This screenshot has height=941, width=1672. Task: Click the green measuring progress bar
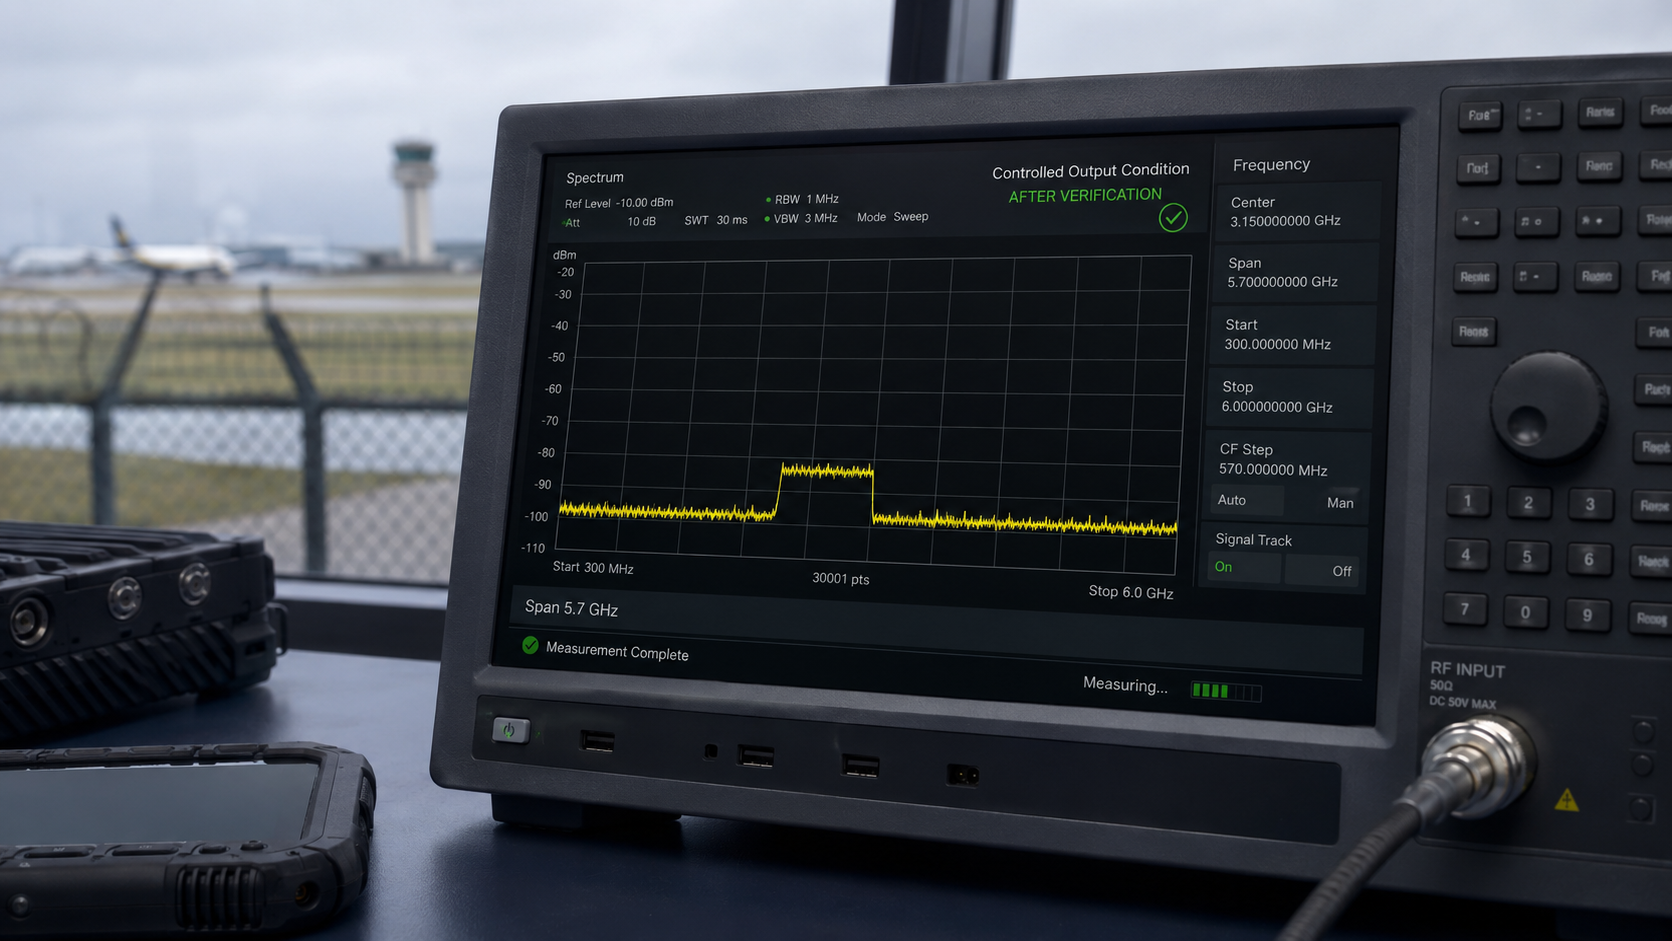tap(1226, 691)
